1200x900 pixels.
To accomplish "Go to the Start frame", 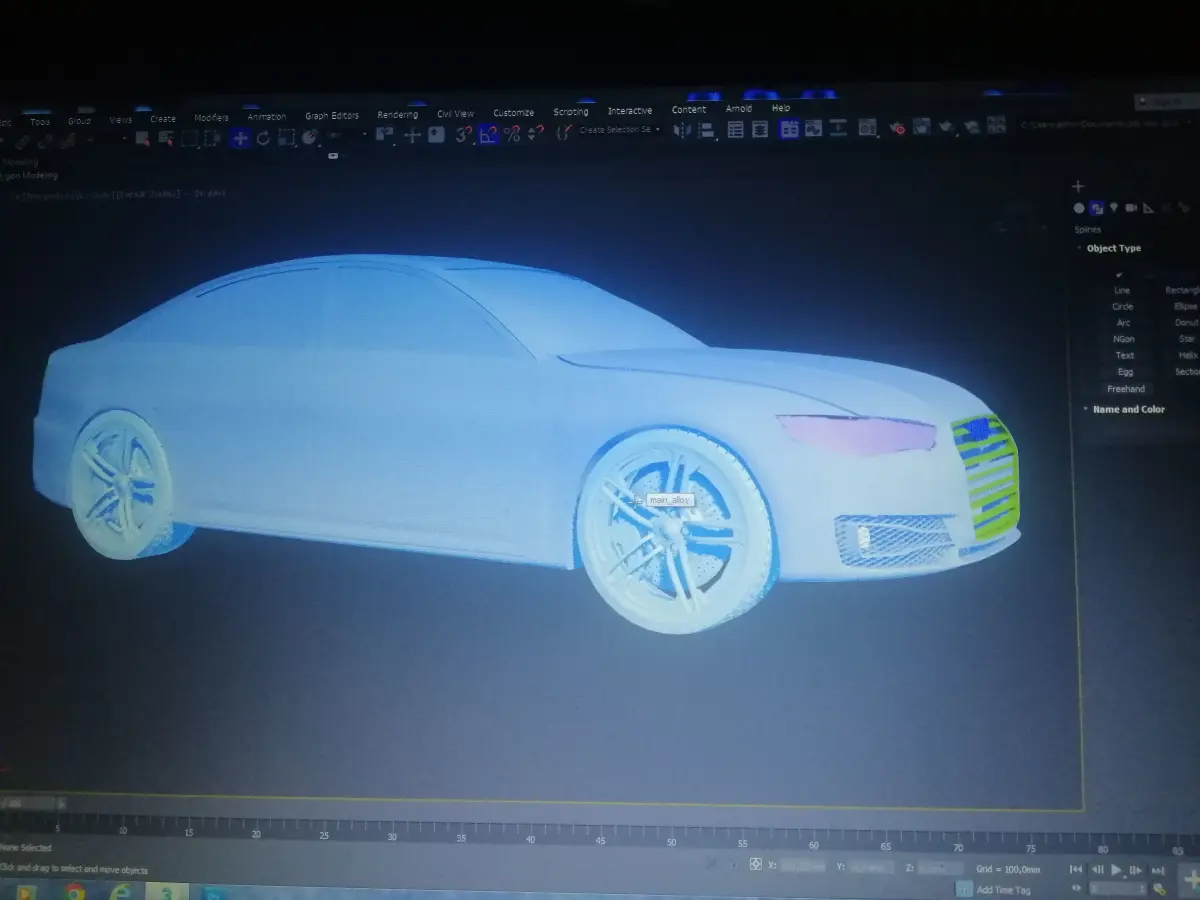I will pyautogui.click(x=1076, y=870).
